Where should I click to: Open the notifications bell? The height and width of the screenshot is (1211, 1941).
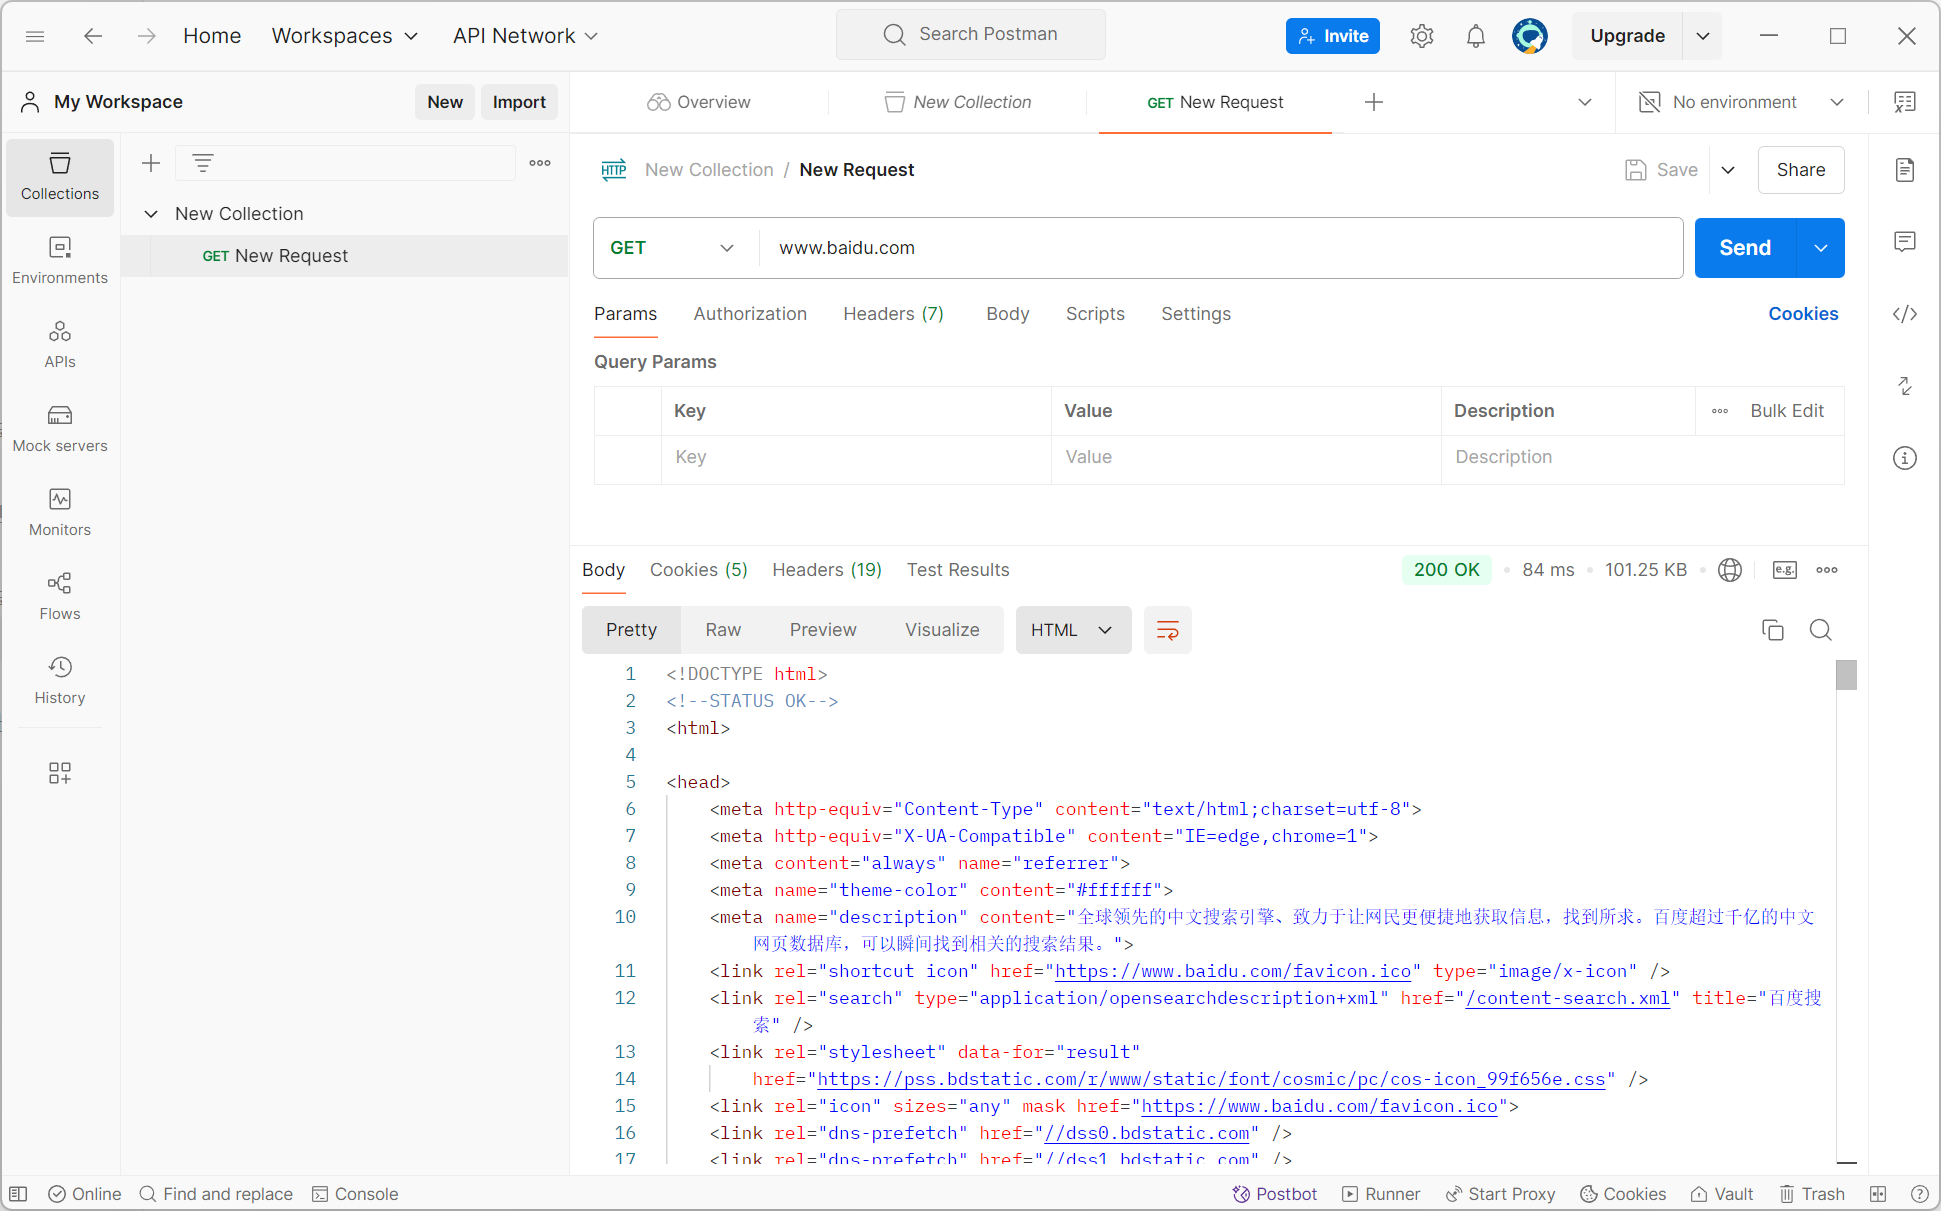point(1476,36)
